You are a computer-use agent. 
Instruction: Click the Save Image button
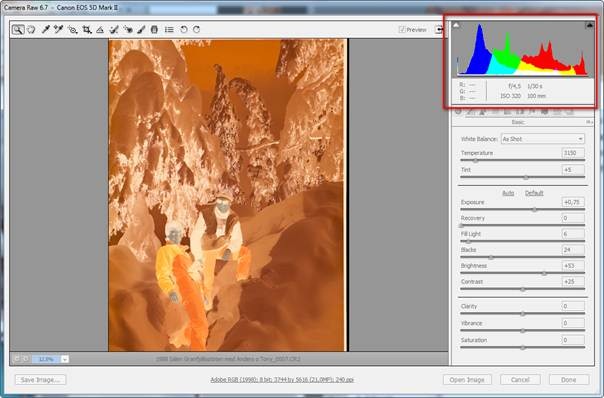click(x=40, y=380)
